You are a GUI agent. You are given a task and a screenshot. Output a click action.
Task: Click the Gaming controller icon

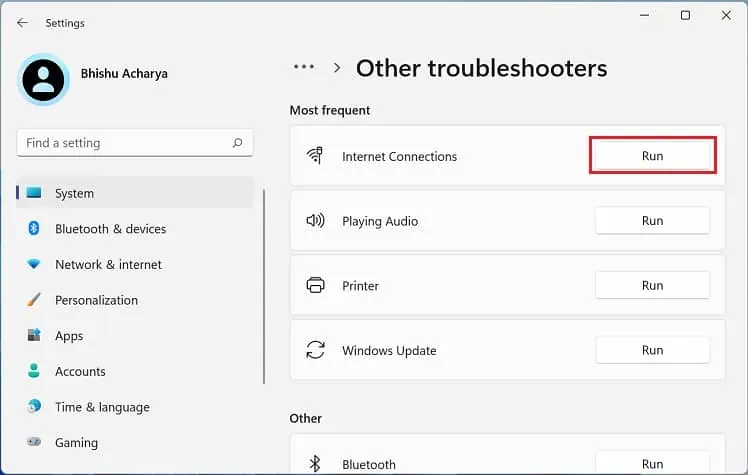(x=34, y=442)
